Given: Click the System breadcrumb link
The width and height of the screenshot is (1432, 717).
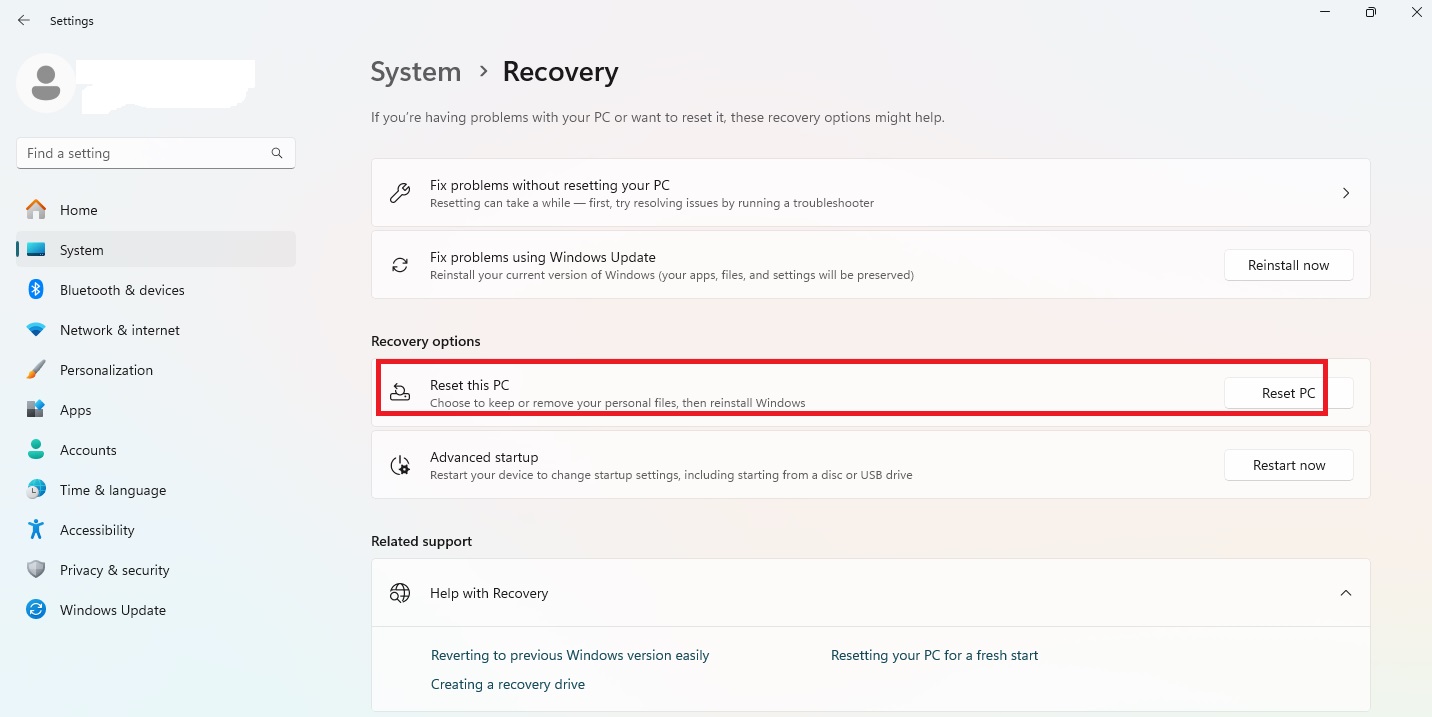Looking at the screenshot, I should pyautogui.click(x=416, y=72).
